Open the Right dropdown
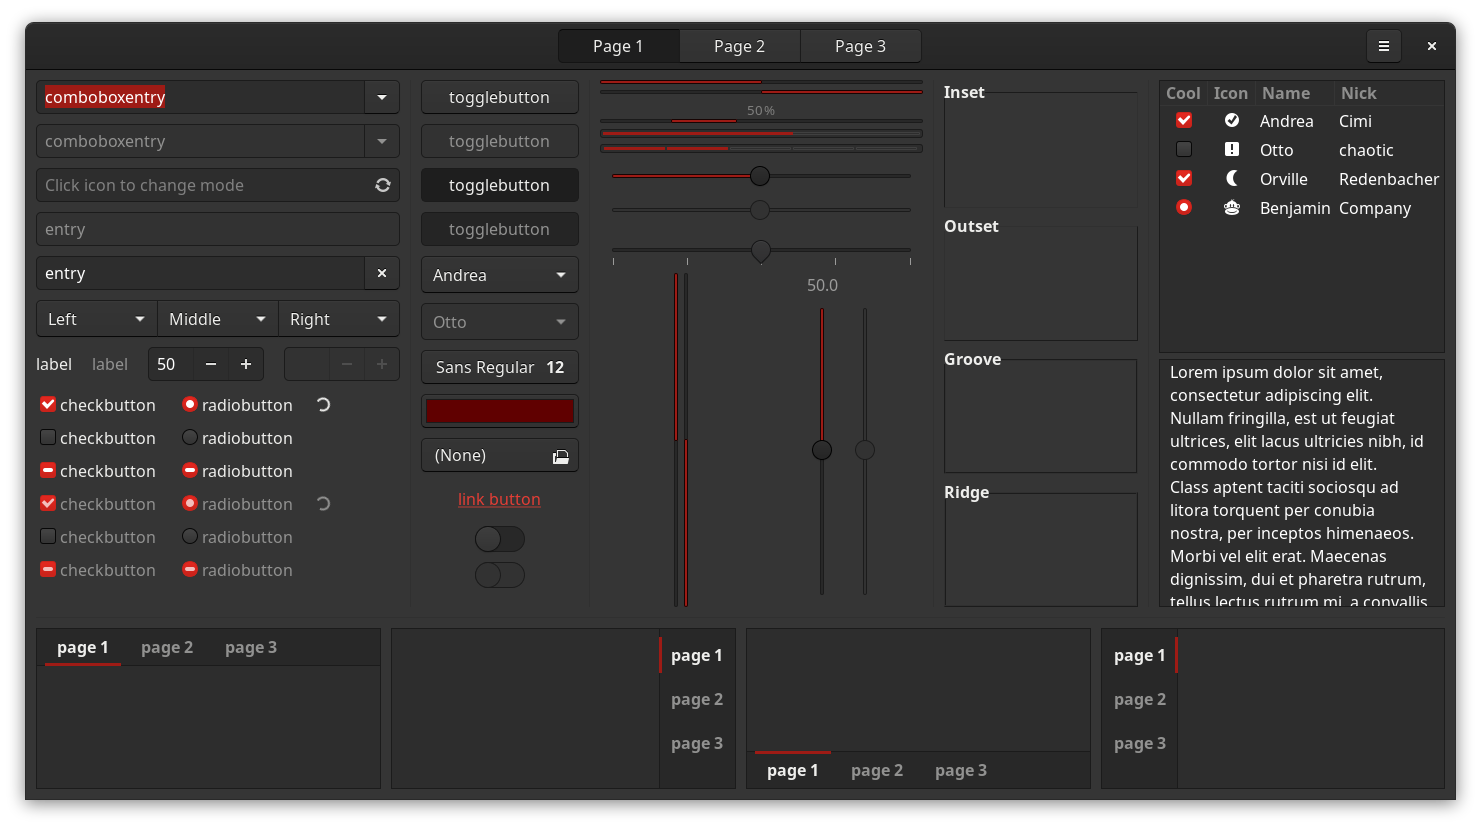This screenshot has width=1481, height=828. [339, 319]
